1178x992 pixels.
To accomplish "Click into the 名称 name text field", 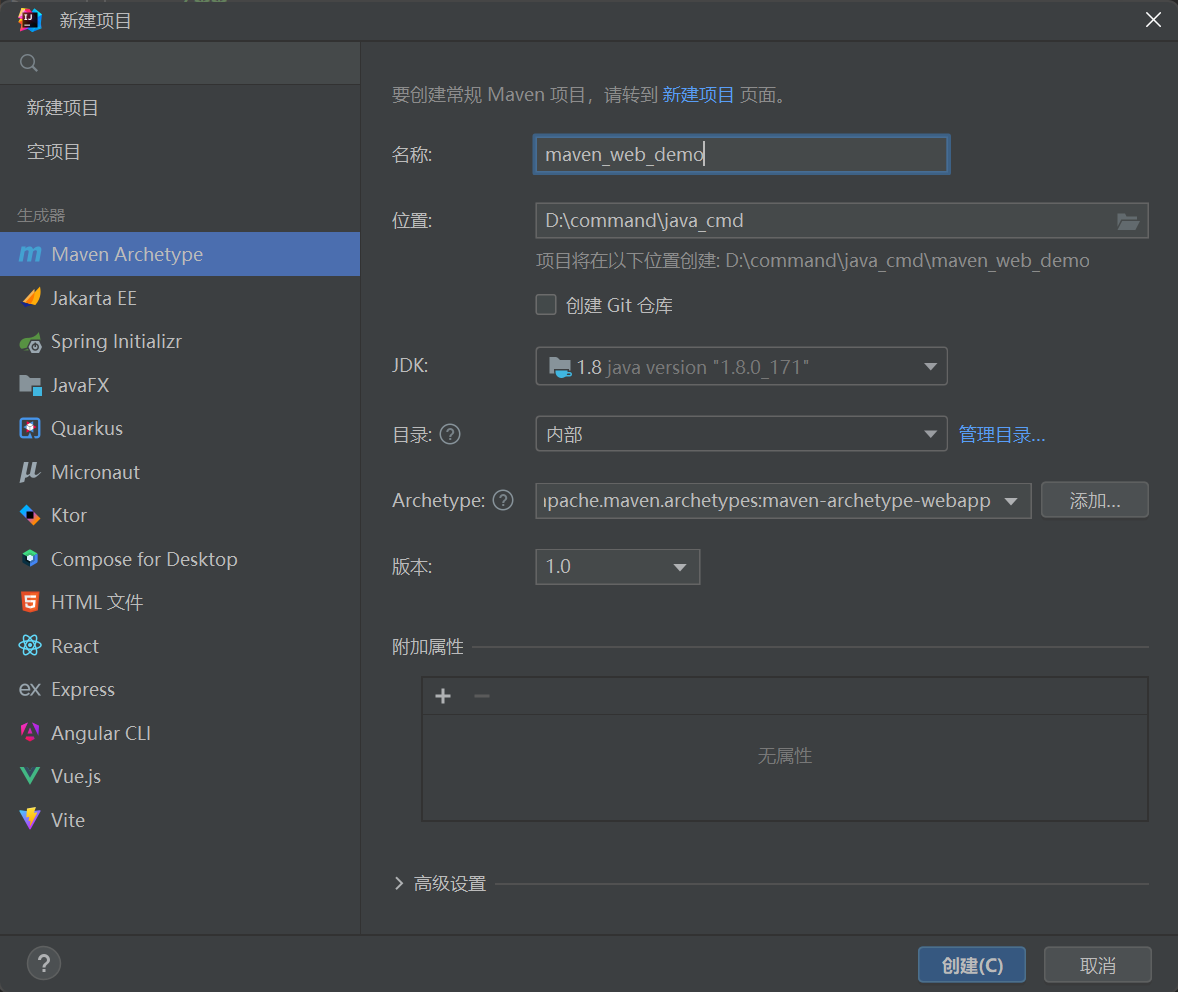I will tap(741, 155).
